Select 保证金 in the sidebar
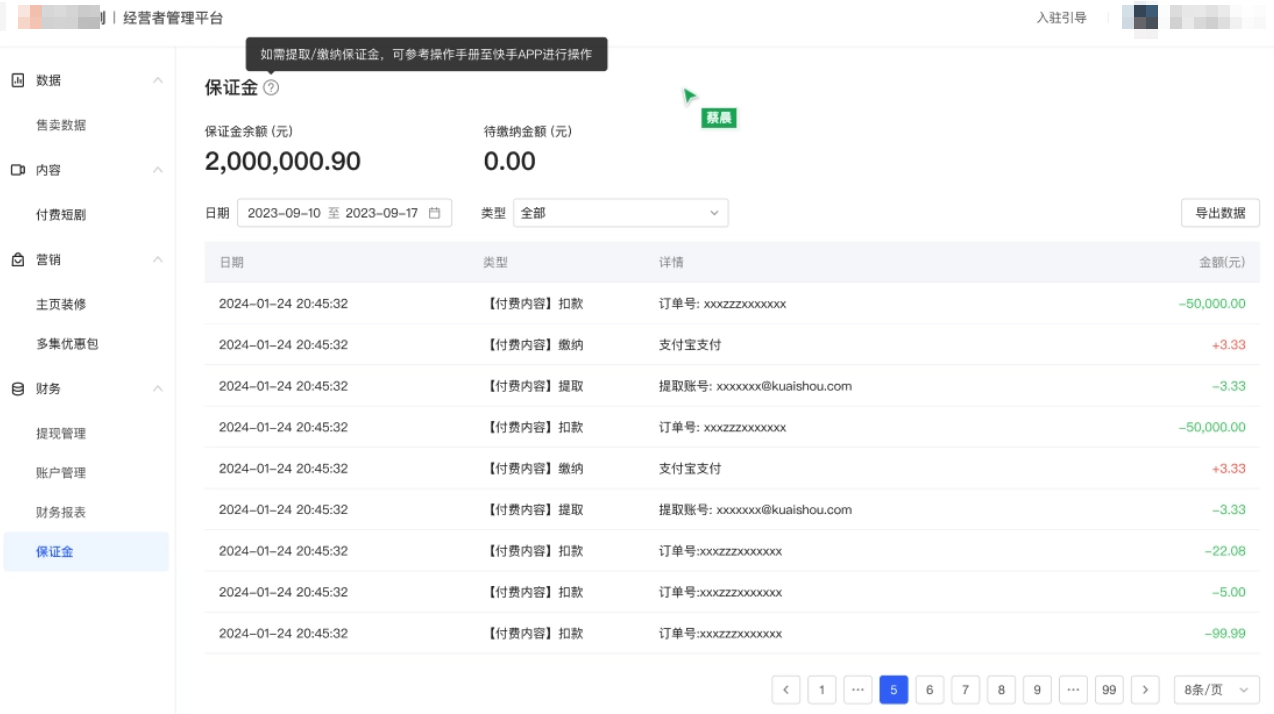This screenshot has width=1274, height=714. (x=86, y=552)
